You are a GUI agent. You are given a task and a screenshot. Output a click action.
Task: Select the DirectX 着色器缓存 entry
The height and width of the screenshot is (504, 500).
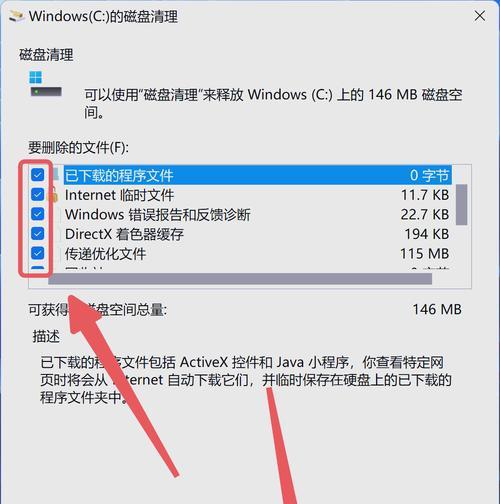[x=257, y=234]
